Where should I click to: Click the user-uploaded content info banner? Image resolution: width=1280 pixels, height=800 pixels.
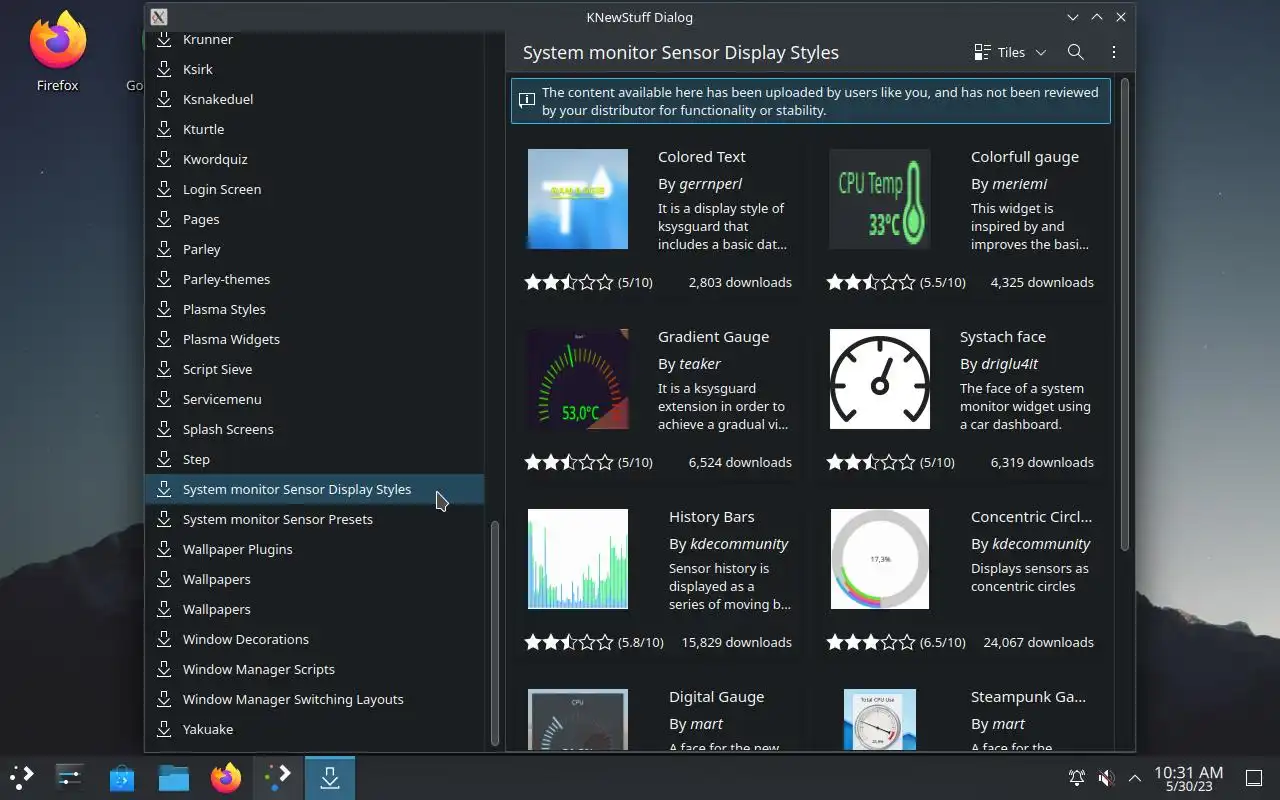pyautogui.click(x=811, y=101)
